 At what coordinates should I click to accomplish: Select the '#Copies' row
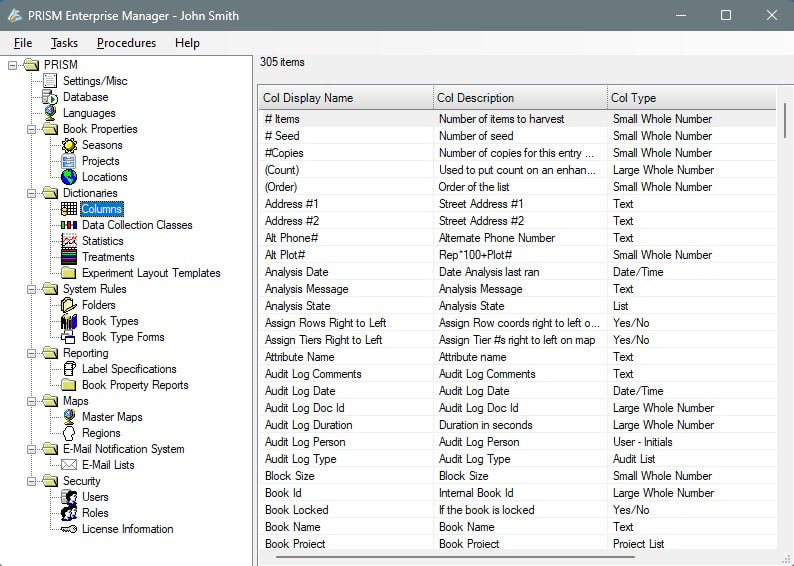point(517,153)
